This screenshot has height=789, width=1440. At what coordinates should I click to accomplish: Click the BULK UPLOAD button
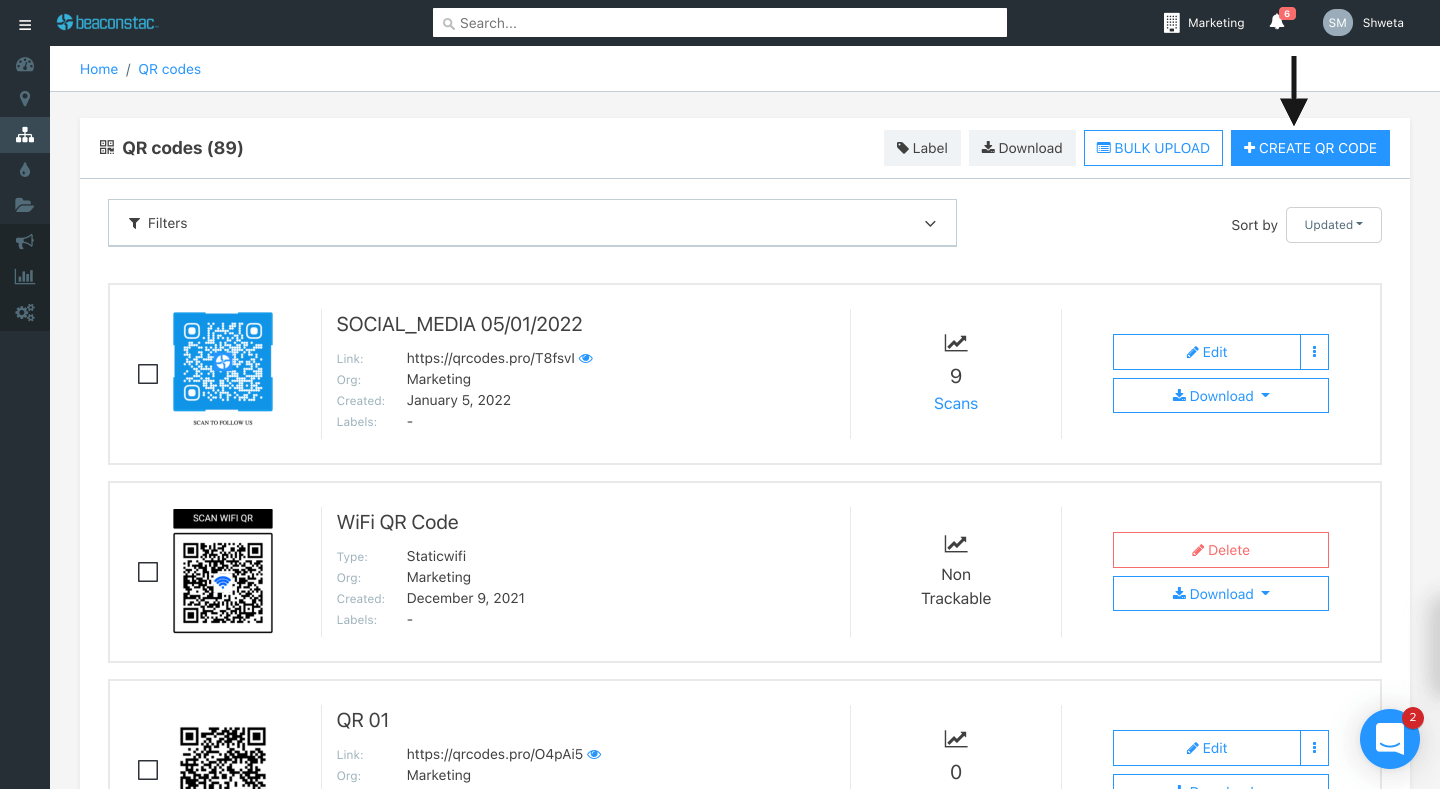pos(1153,148)
